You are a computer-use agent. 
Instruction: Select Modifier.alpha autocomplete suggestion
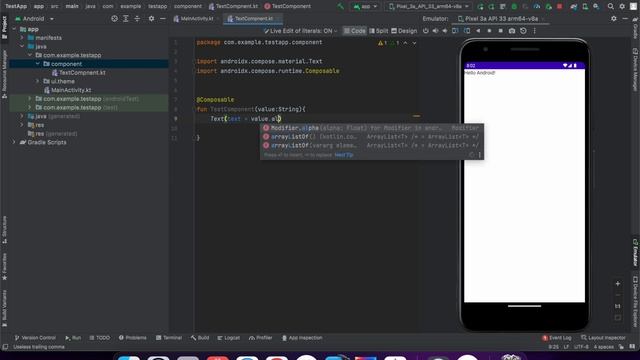pos(372,128)
